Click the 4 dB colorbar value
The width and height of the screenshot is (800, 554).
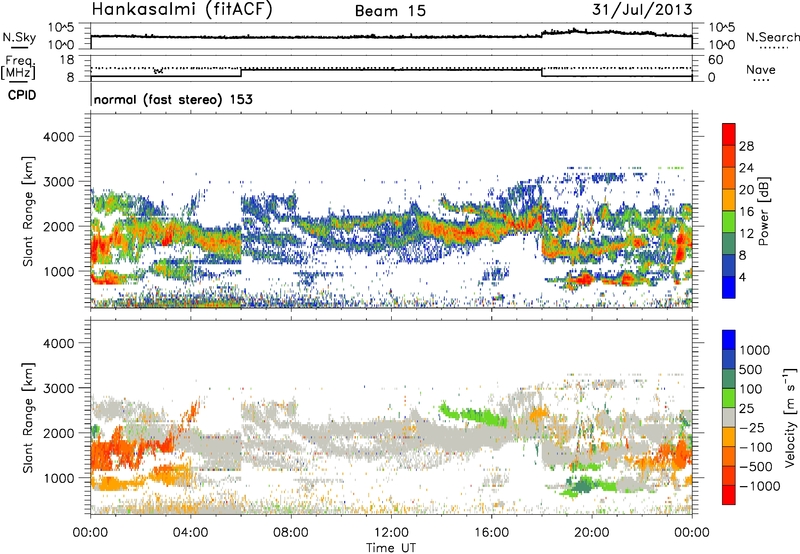(x=743, y=278)
